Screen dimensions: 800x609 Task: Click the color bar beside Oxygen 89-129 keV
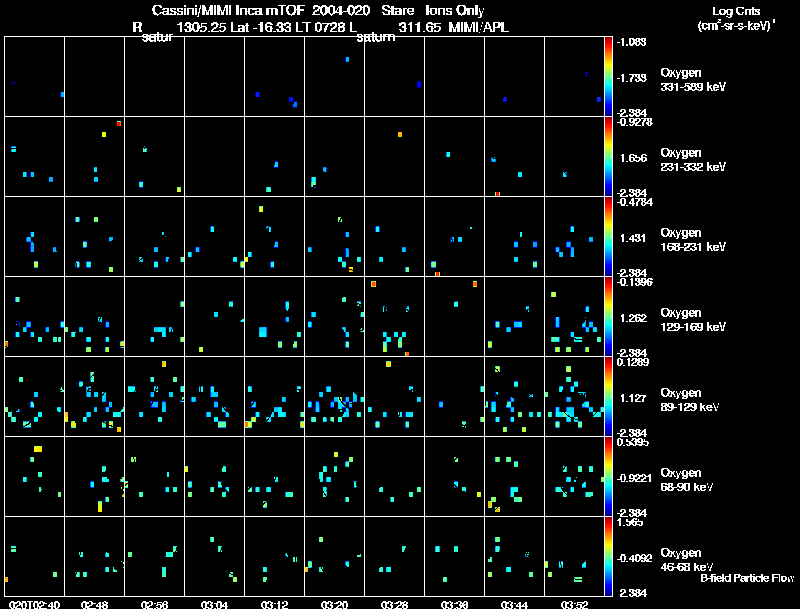click(x=608, y=397)
